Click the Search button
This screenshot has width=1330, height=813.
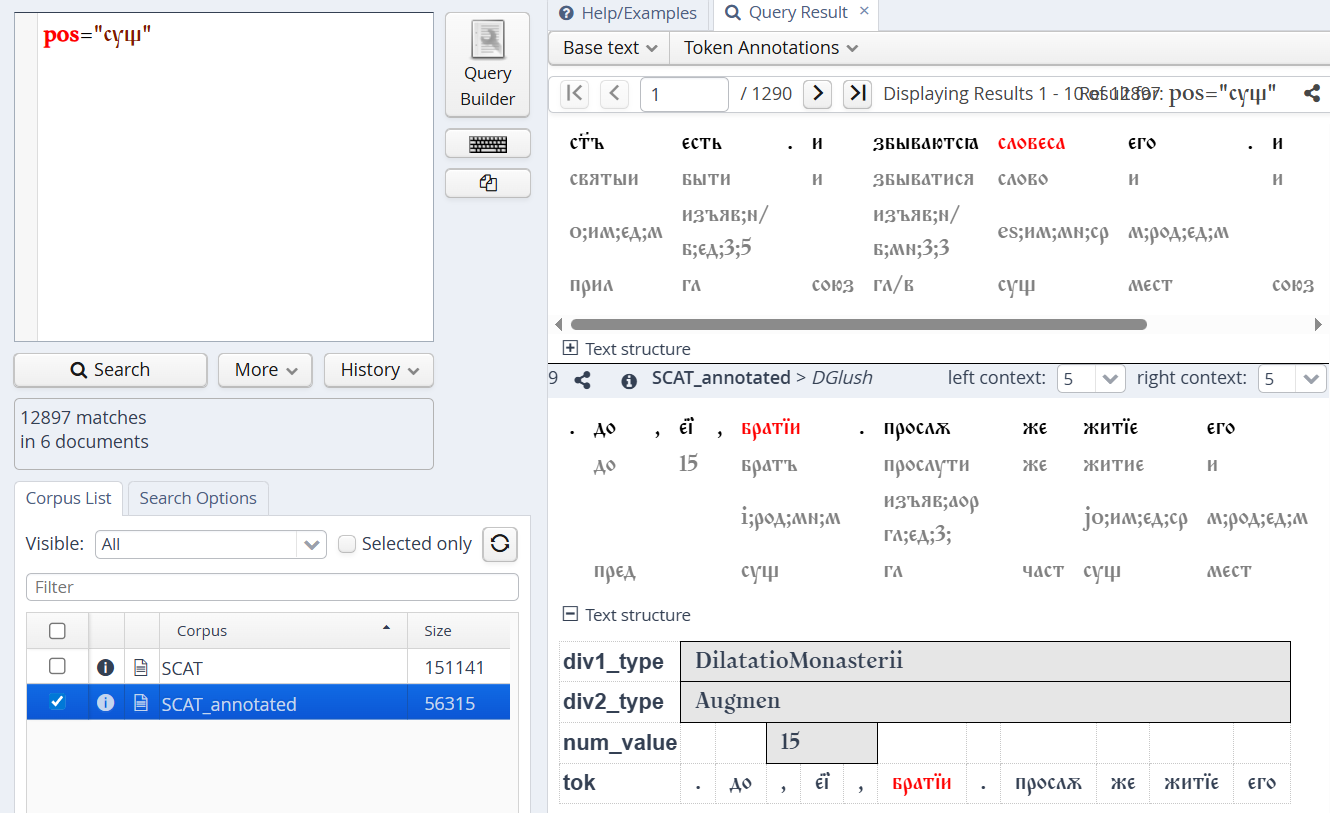(110, 370)
